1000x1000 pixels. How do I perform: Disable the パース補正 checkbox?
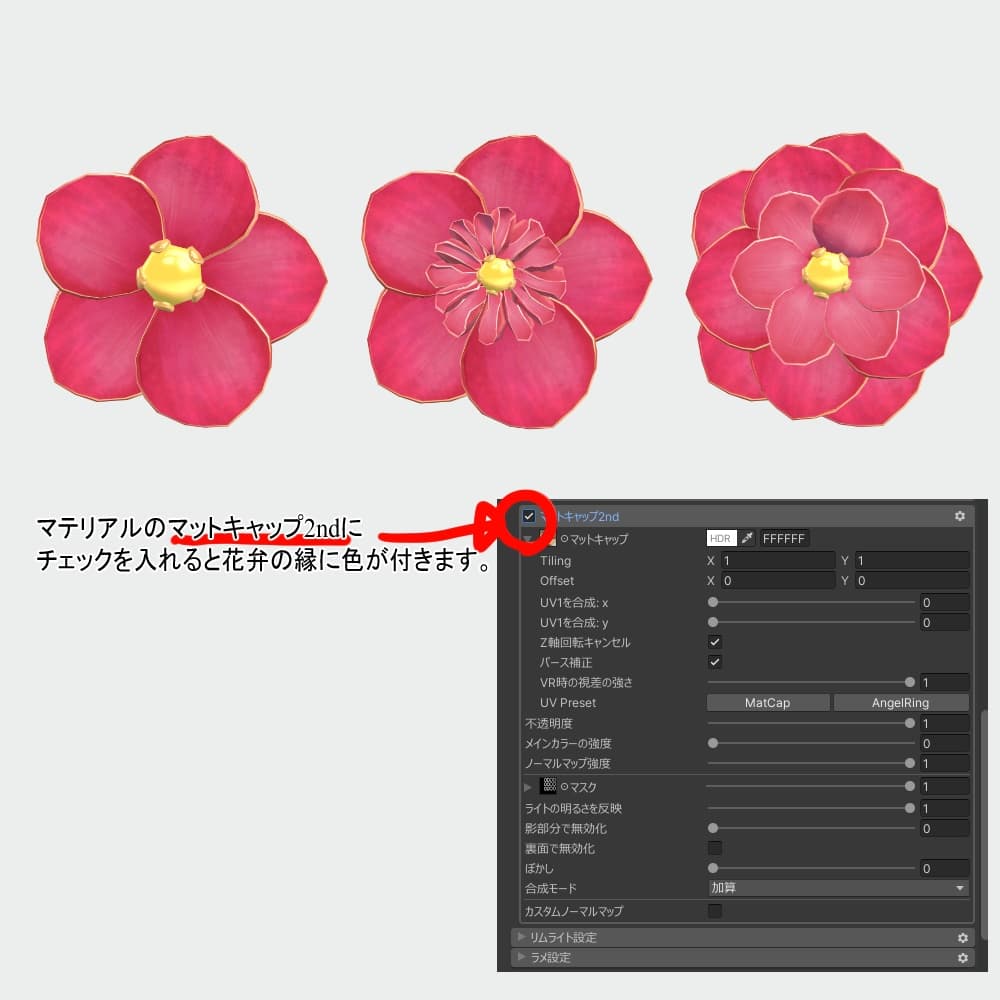tap(713, 661)
